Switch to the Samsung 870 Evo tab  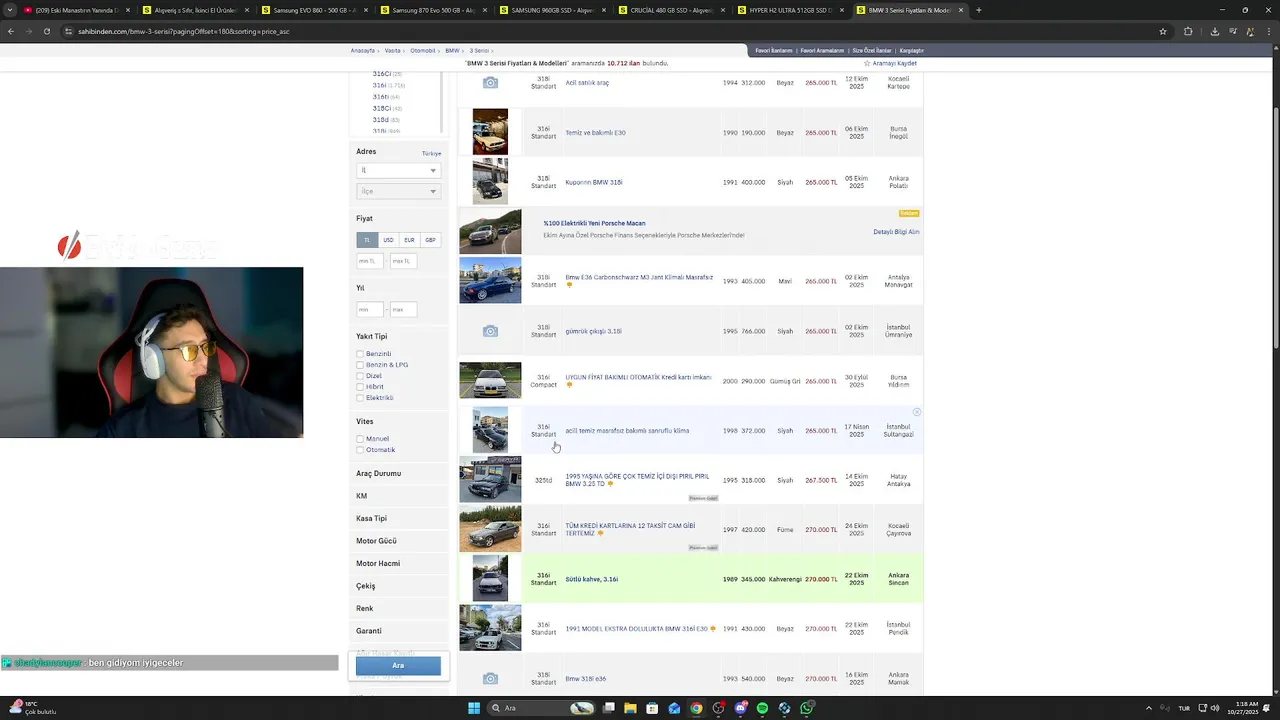click(433, 10)
